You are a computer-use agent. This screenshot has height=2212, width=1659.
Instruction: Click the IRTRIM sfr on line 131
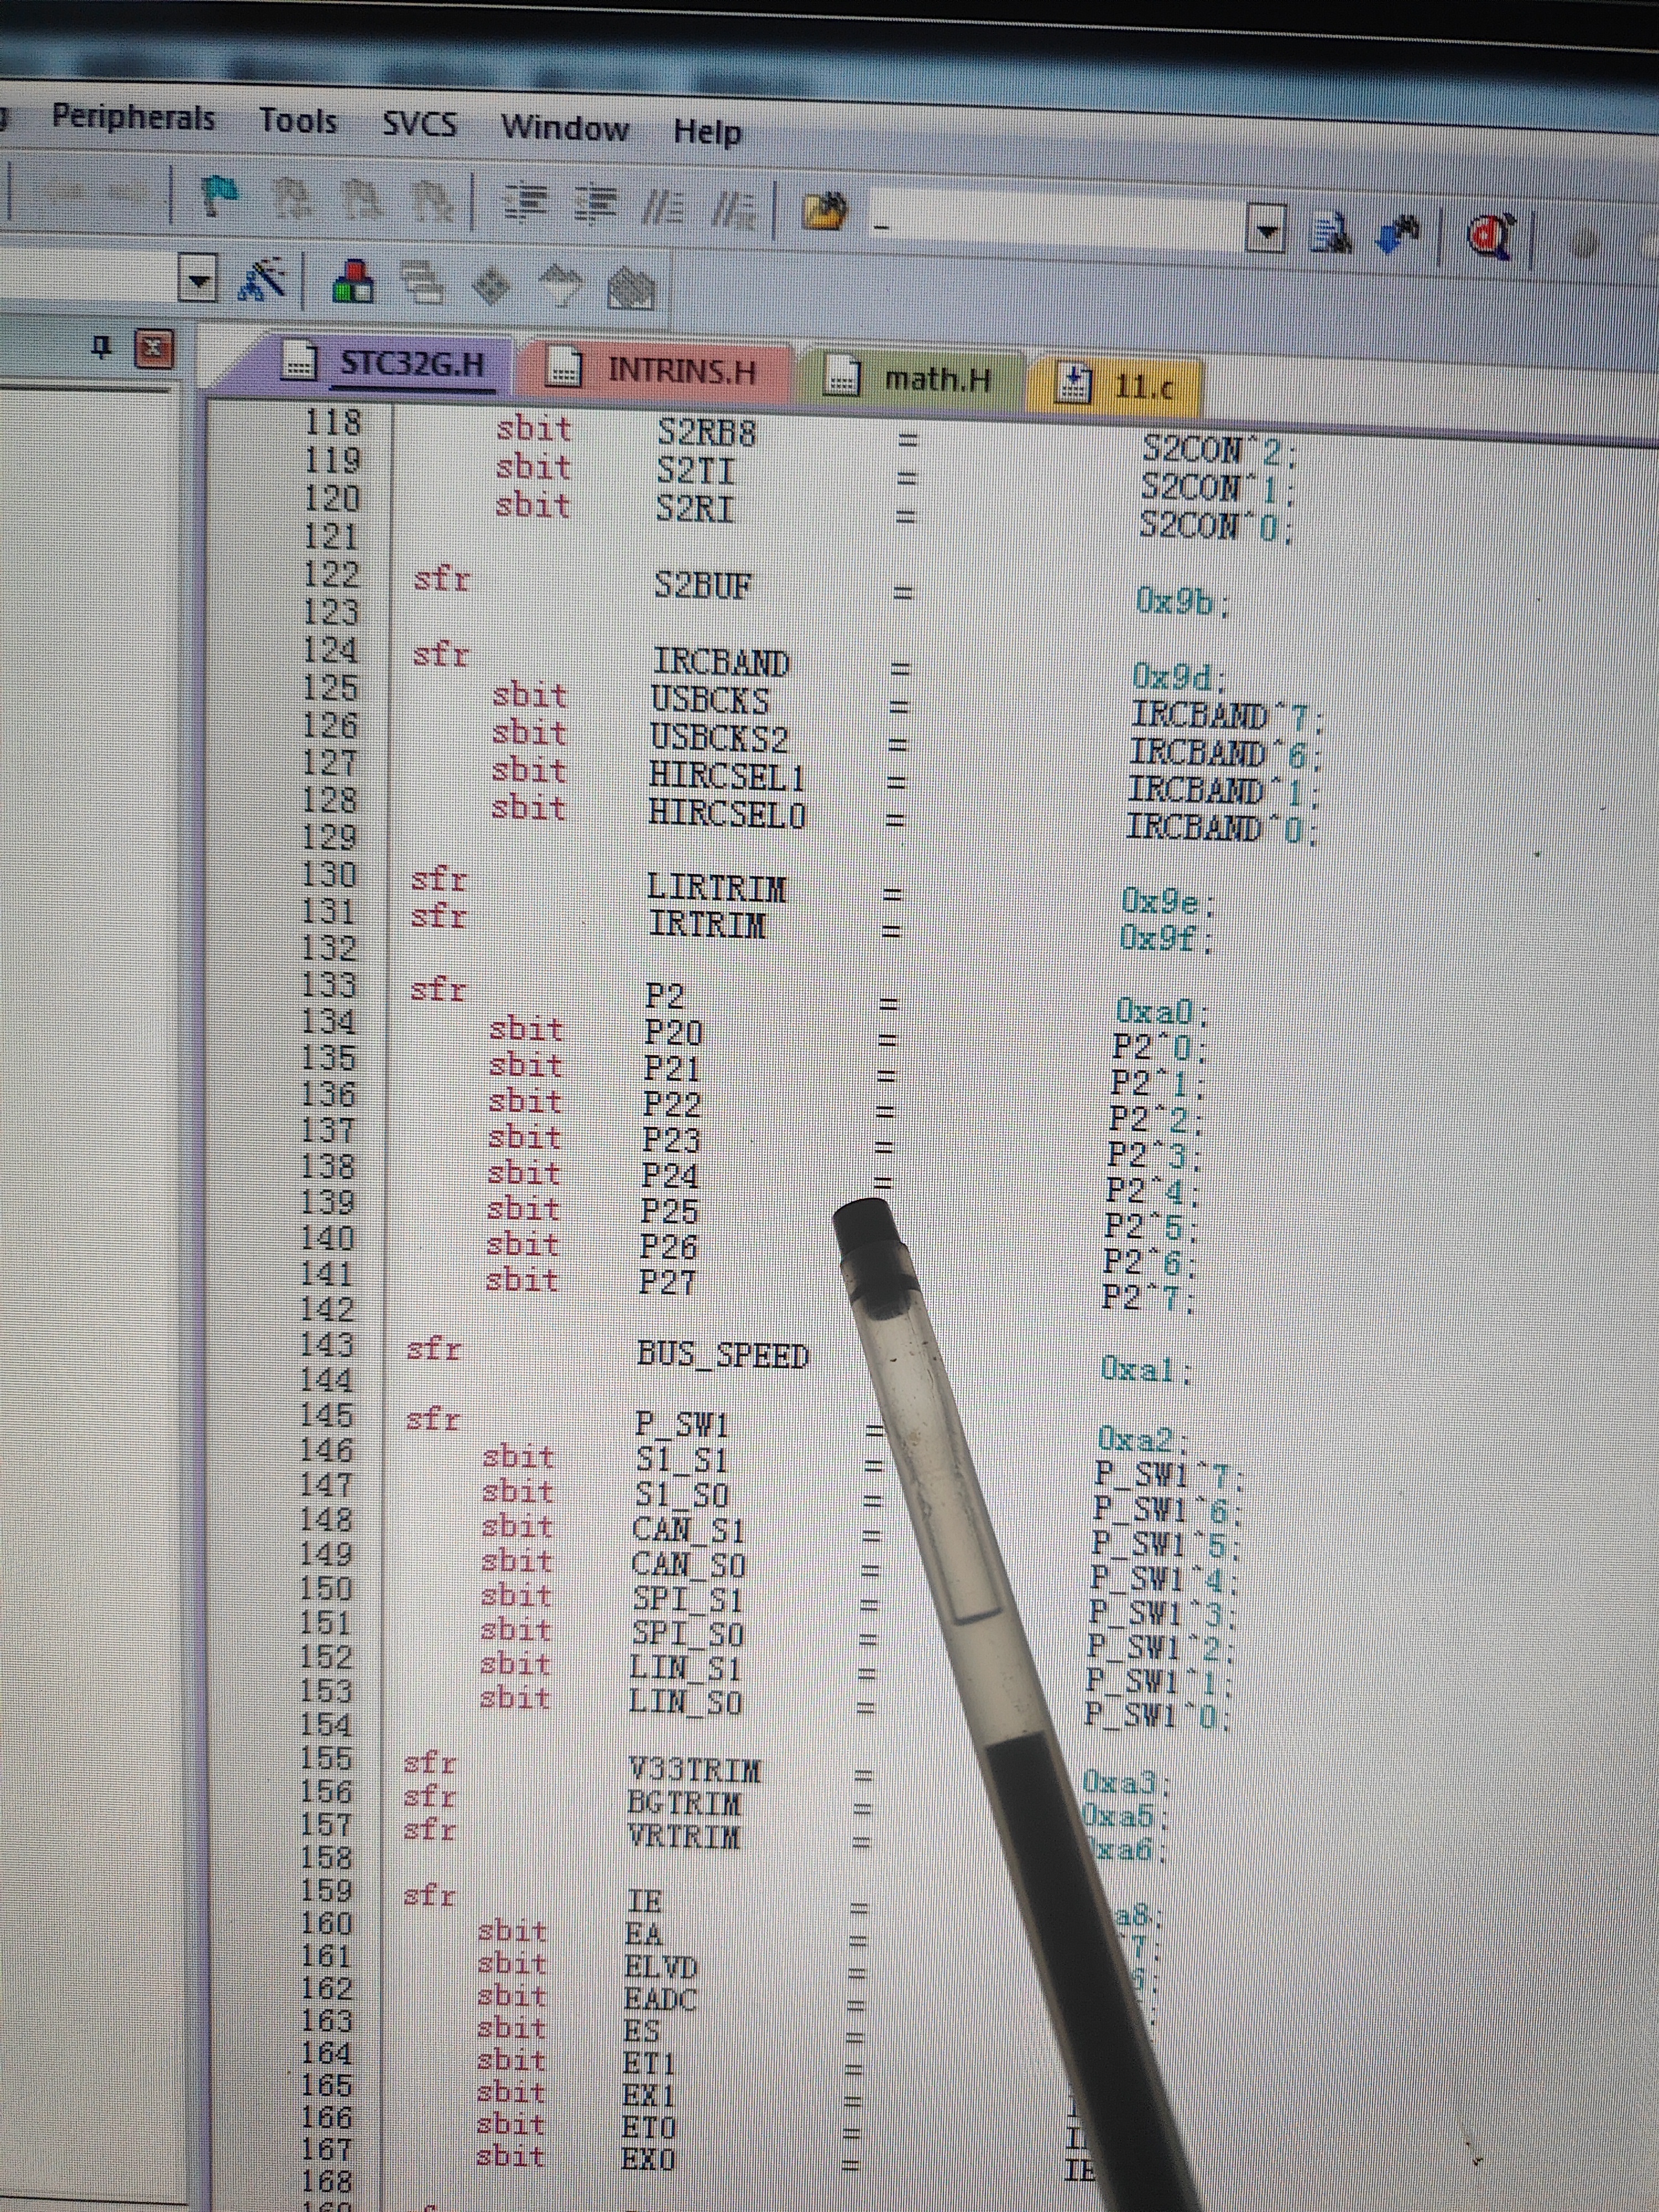click(x=707, y=925)
